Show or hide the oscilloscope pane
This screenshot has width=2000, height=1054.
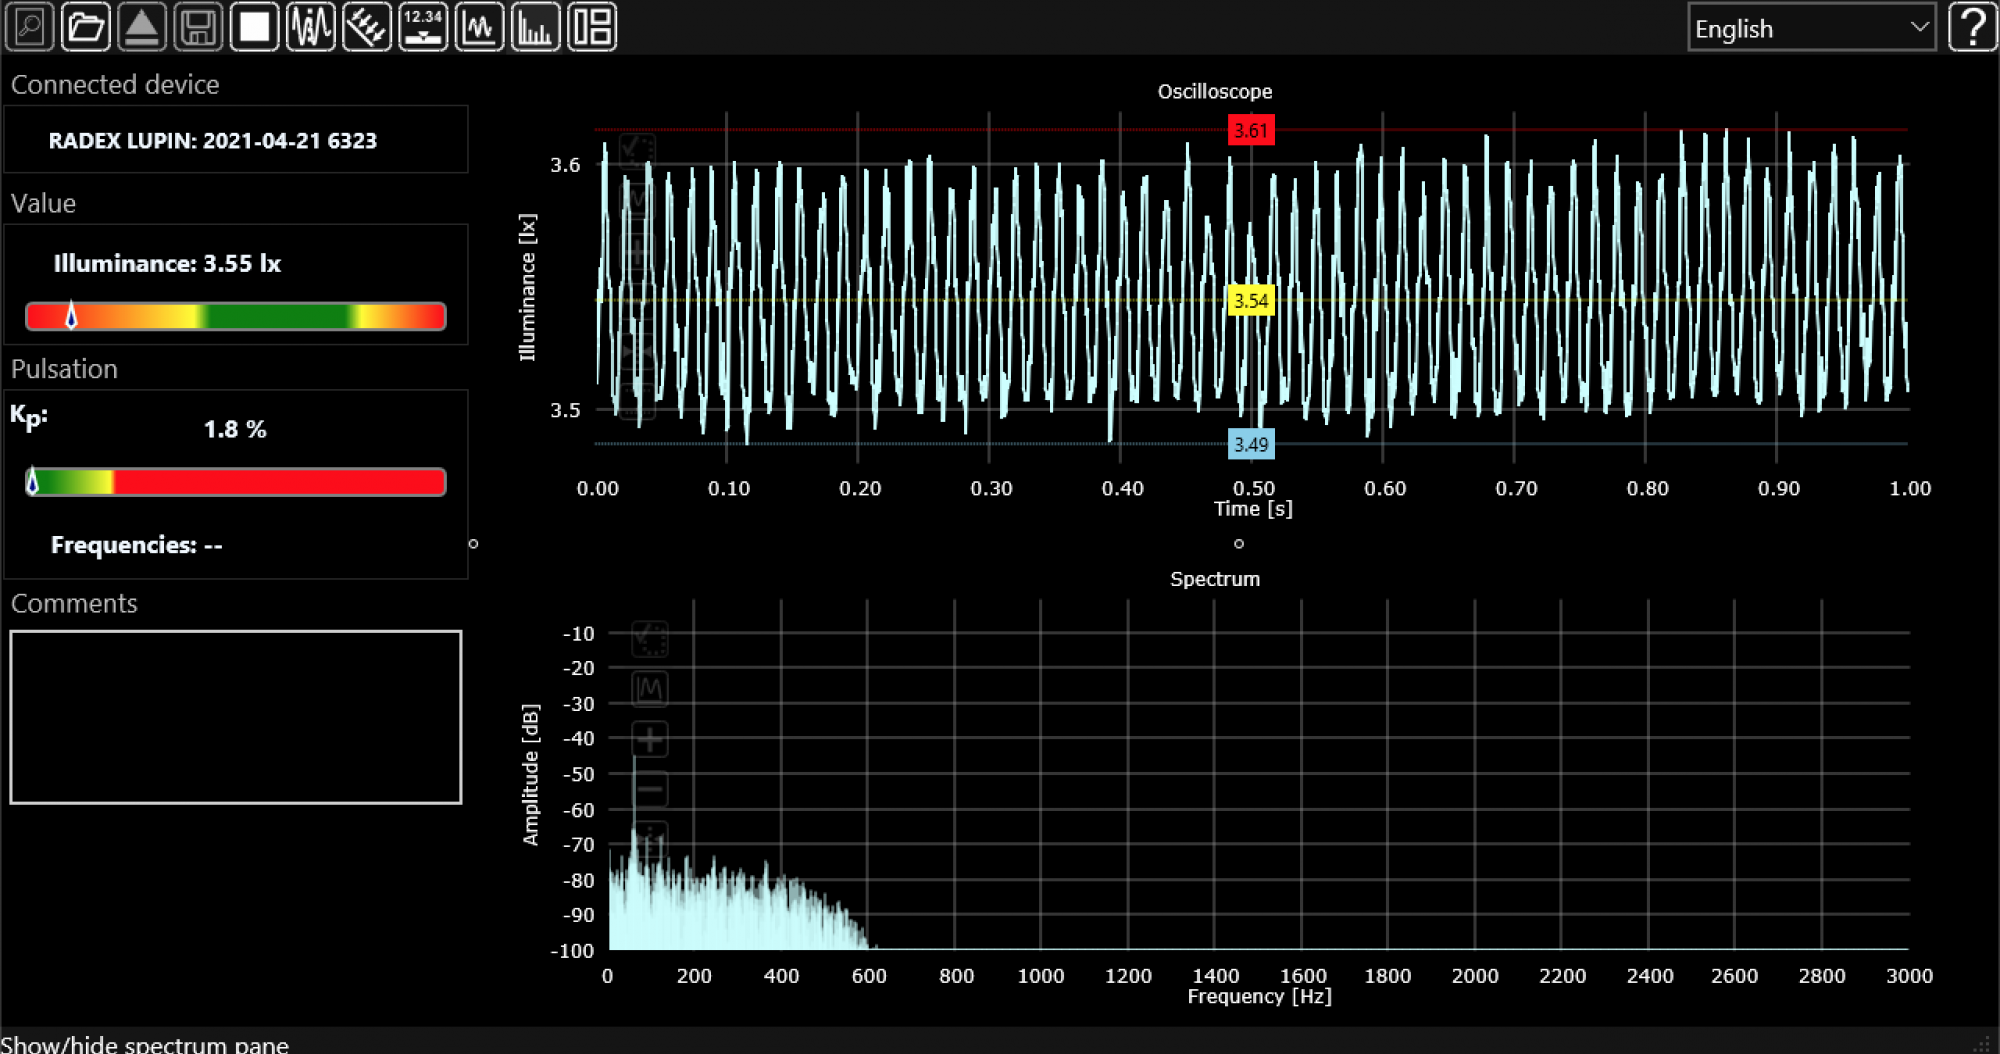tap(479, 27)
